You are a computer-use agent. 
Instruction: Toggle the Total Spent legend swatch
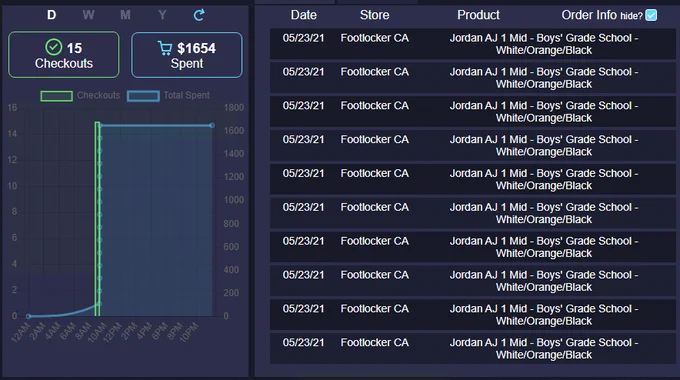[143, 96]
